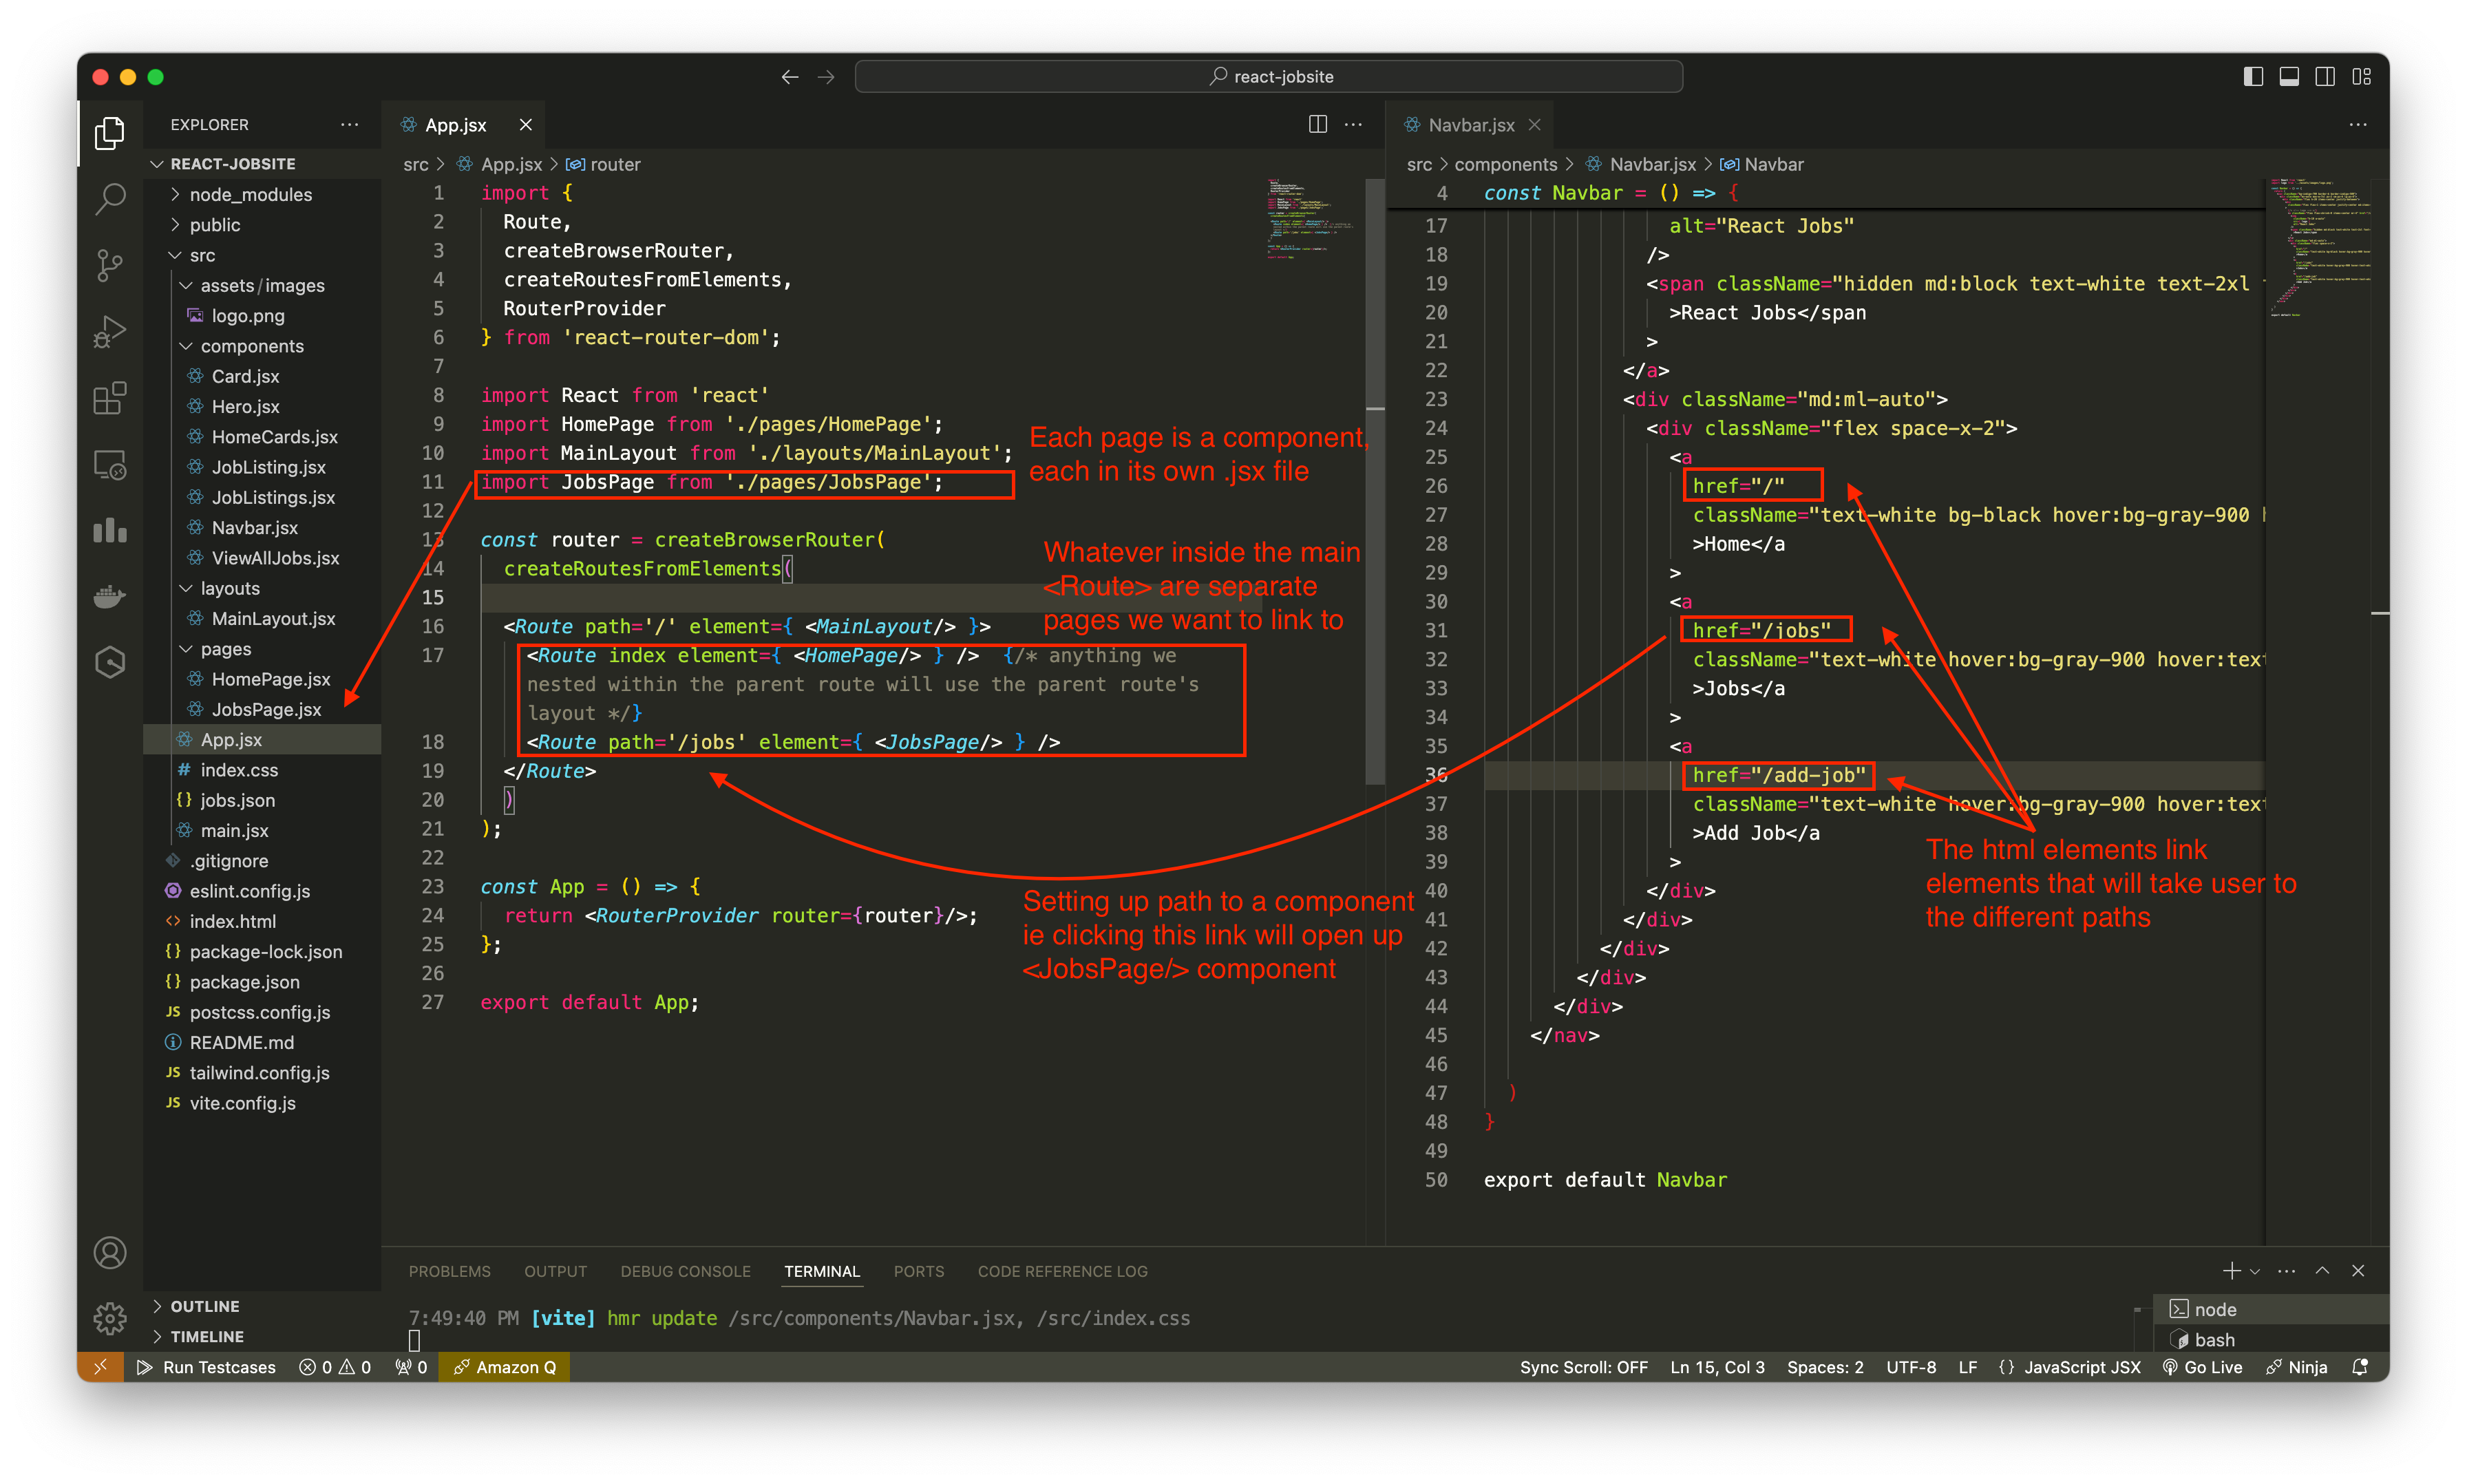This screenshot has height=1484, width=2467.
Task: Expand the TIMELINE section
Action: (262, 1336)
